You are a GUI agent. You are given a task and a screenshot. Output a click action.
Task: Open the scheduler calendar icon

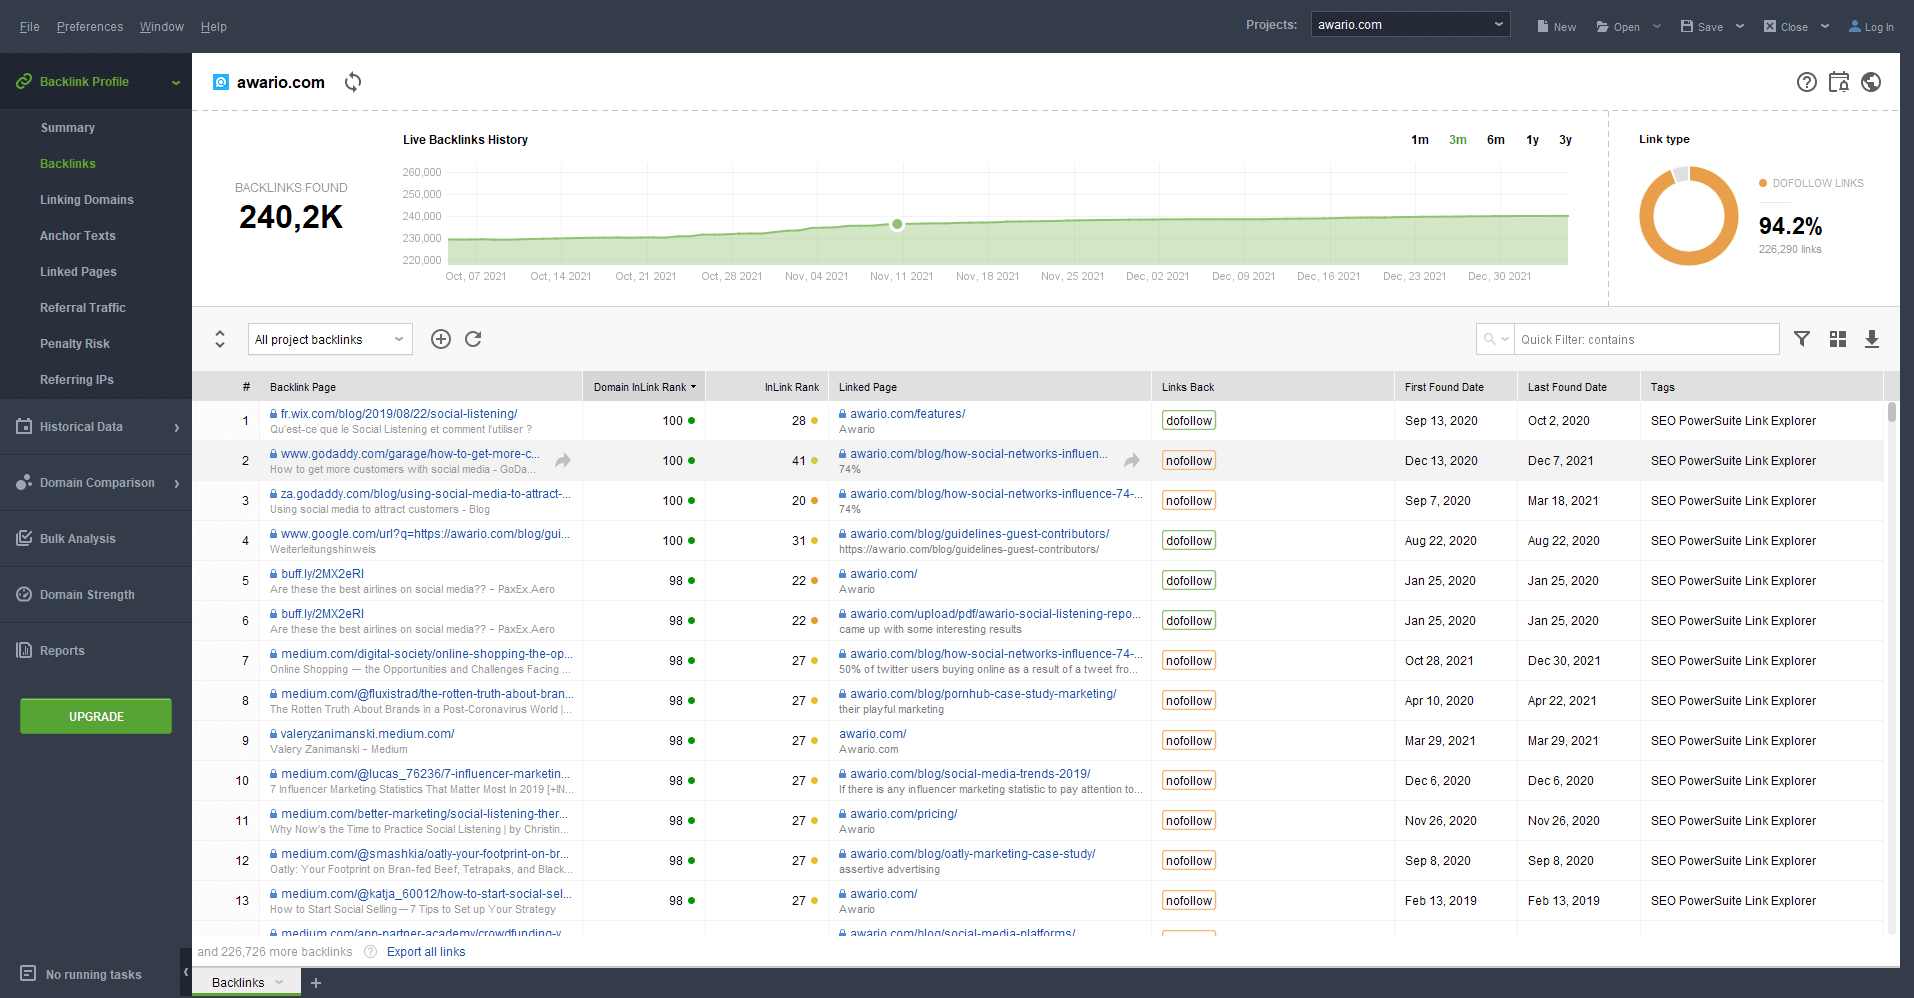(1839, 82)
